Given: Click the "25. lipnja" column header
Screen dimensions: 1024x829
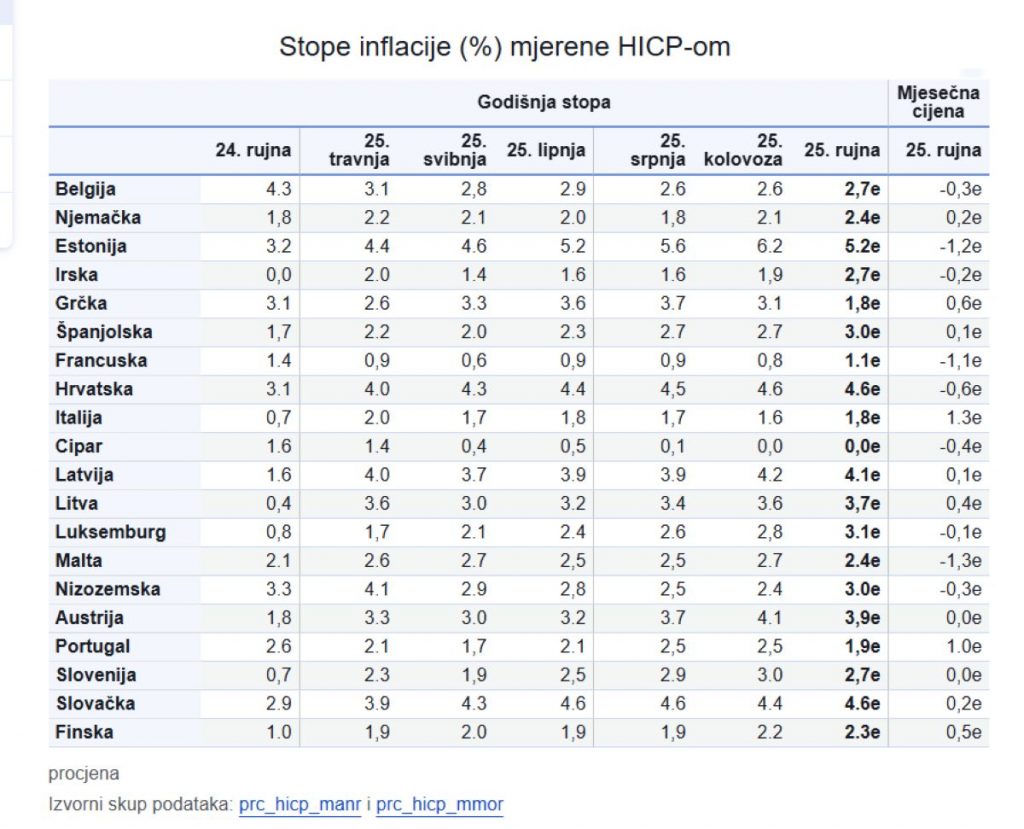Looking at the screenshot, I should tap(546, 151).
